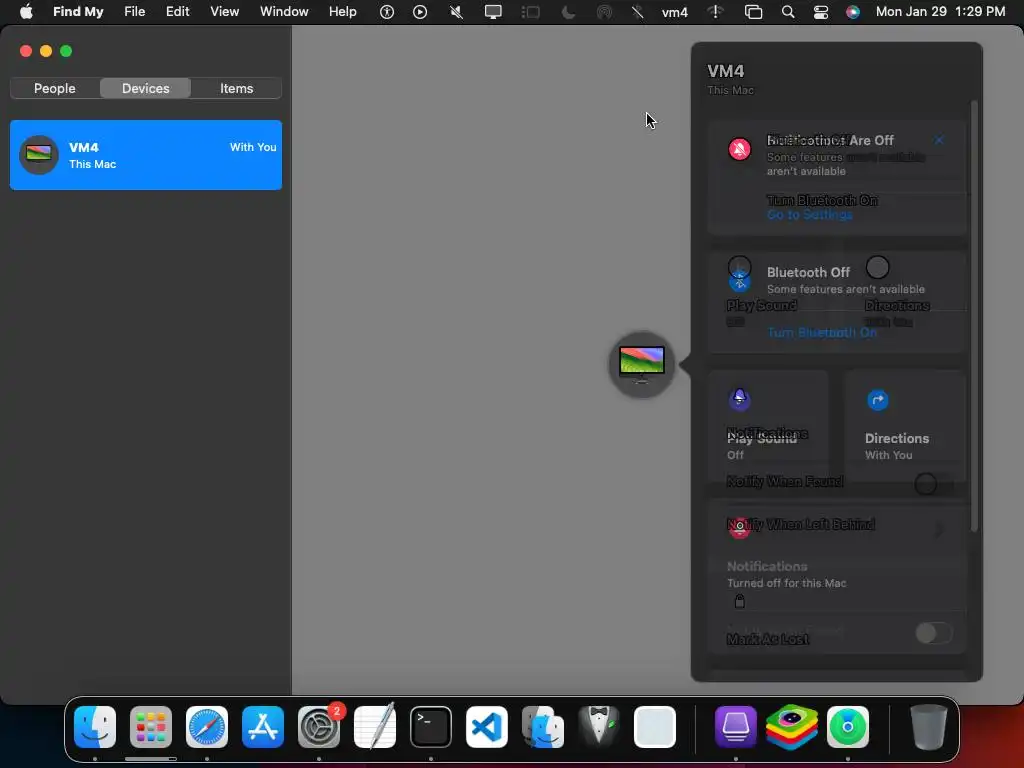Viewport: 1024px width, 768px height.
Task: Click the VM4 title in info panel
Action: [726, 71]
